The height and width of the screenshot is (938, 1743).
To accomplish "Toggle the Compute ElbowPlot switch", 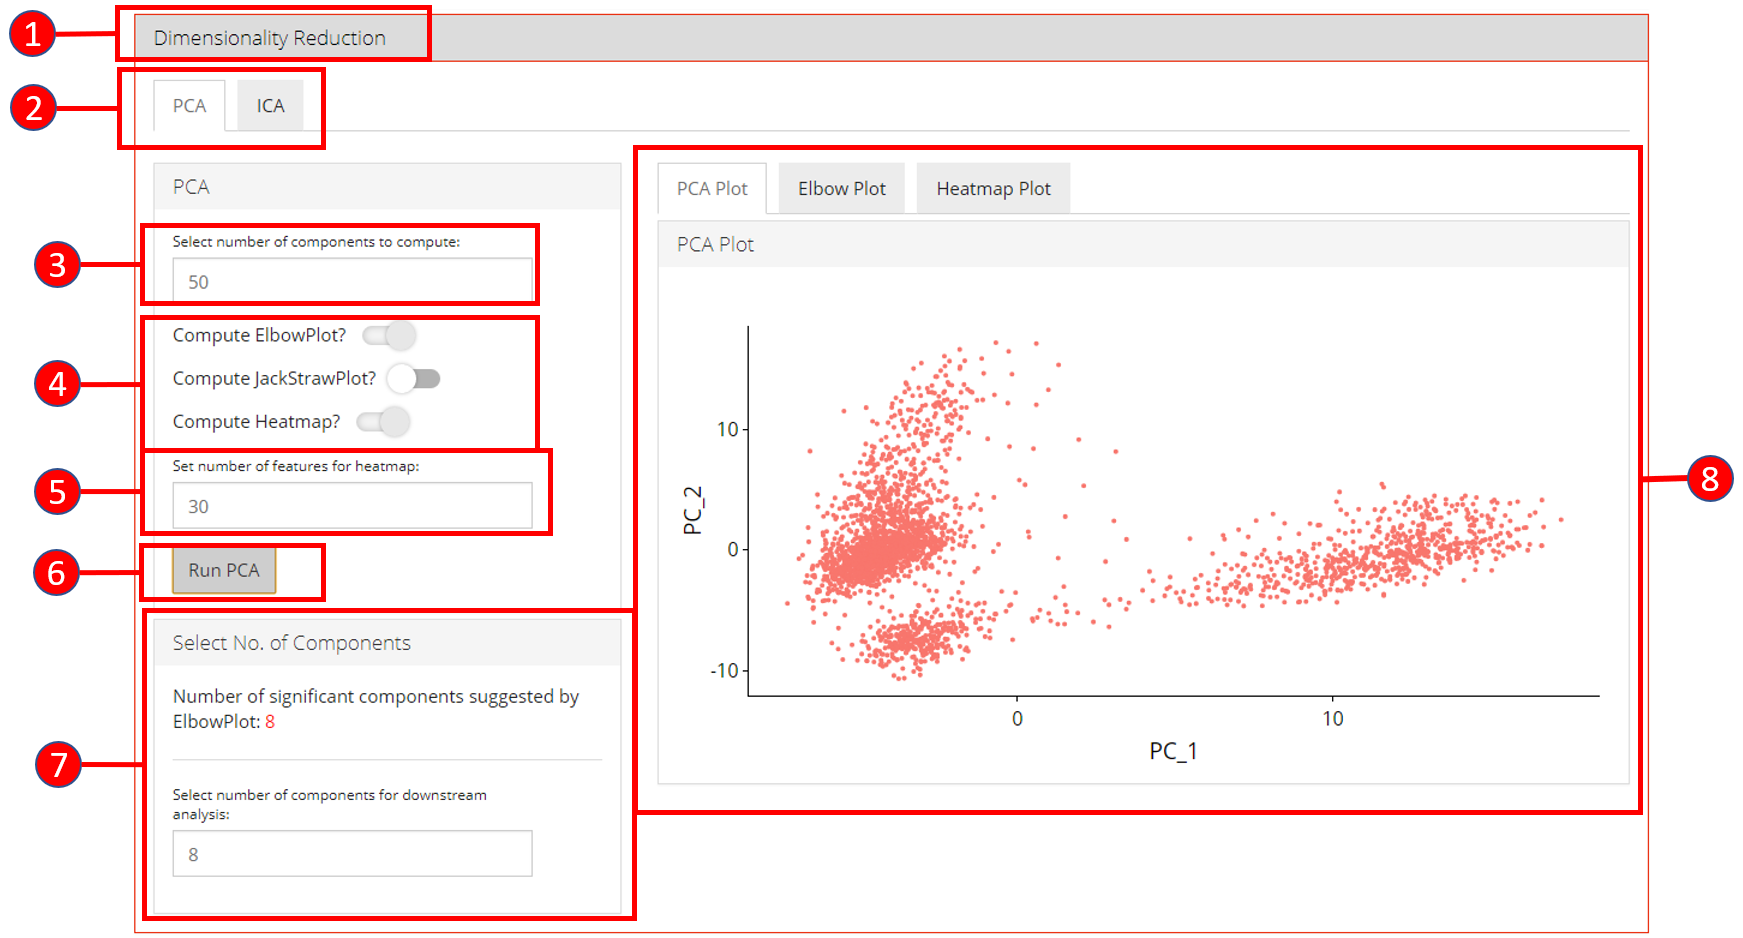I will coord(389,335).
